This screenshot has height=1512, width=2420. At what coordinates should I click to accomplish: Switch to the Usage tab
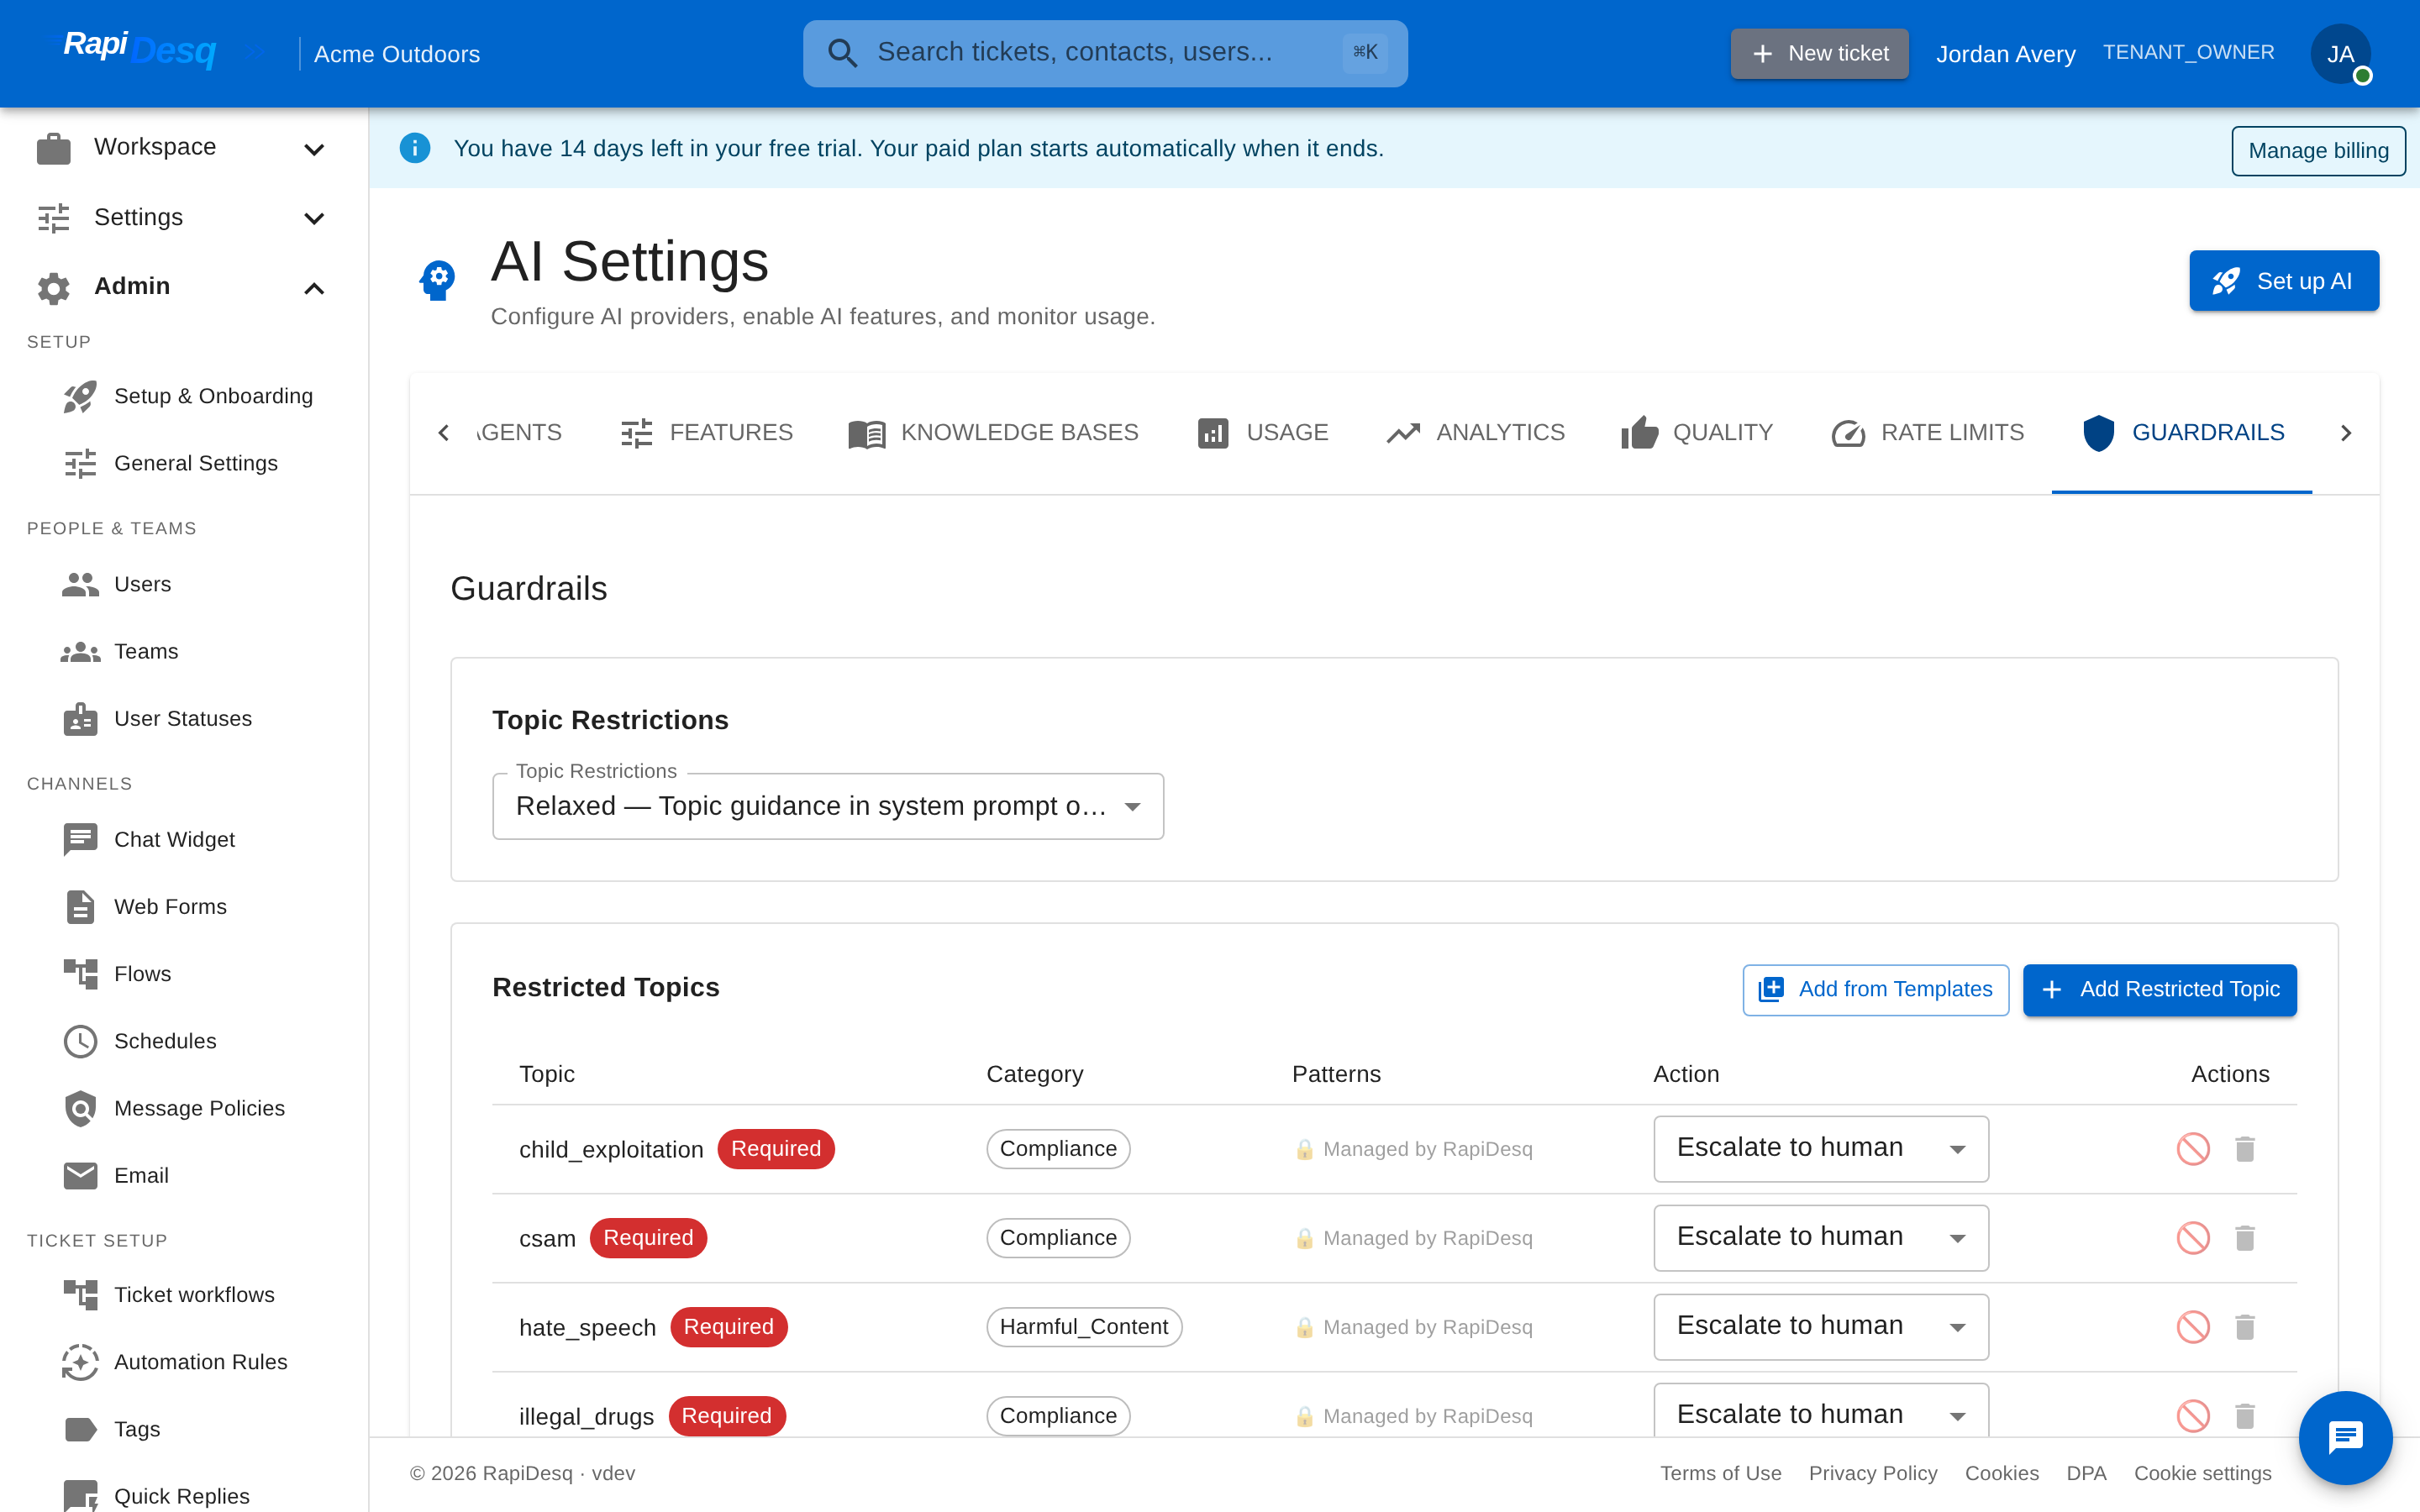(x=1263, y=433)
